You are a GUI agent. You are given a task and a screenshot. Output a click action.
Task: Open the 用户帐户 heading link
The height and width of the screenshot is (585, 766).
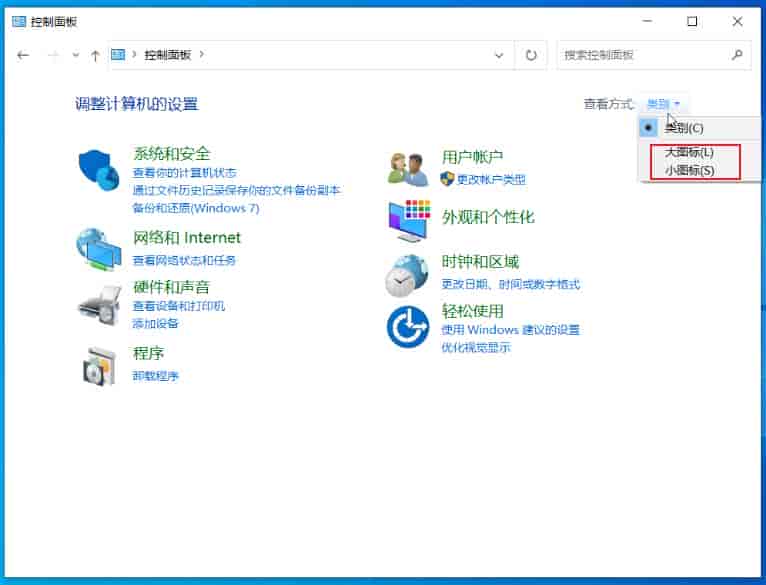click(472, 157)
